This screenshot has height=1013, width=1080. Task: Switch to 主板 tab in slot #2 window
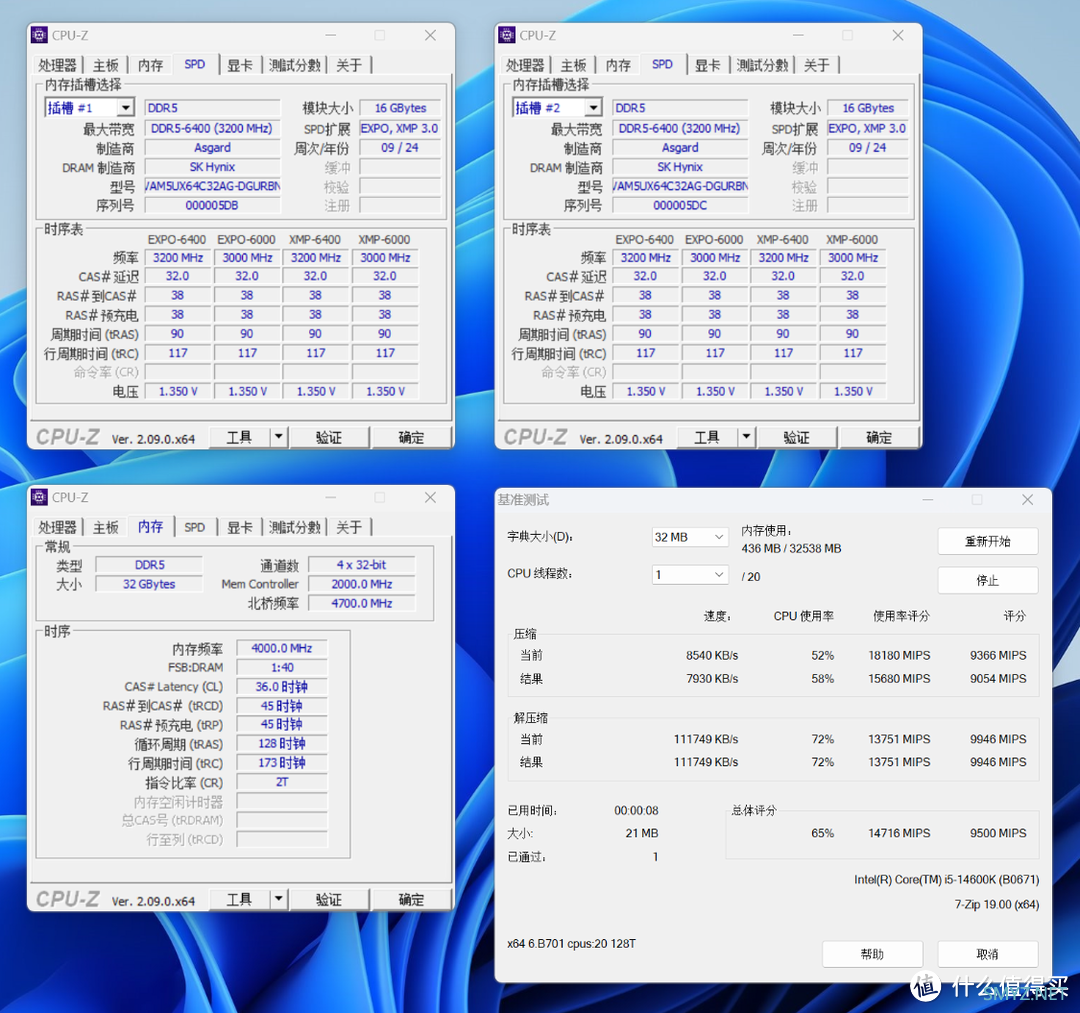[x=573, y=65]
